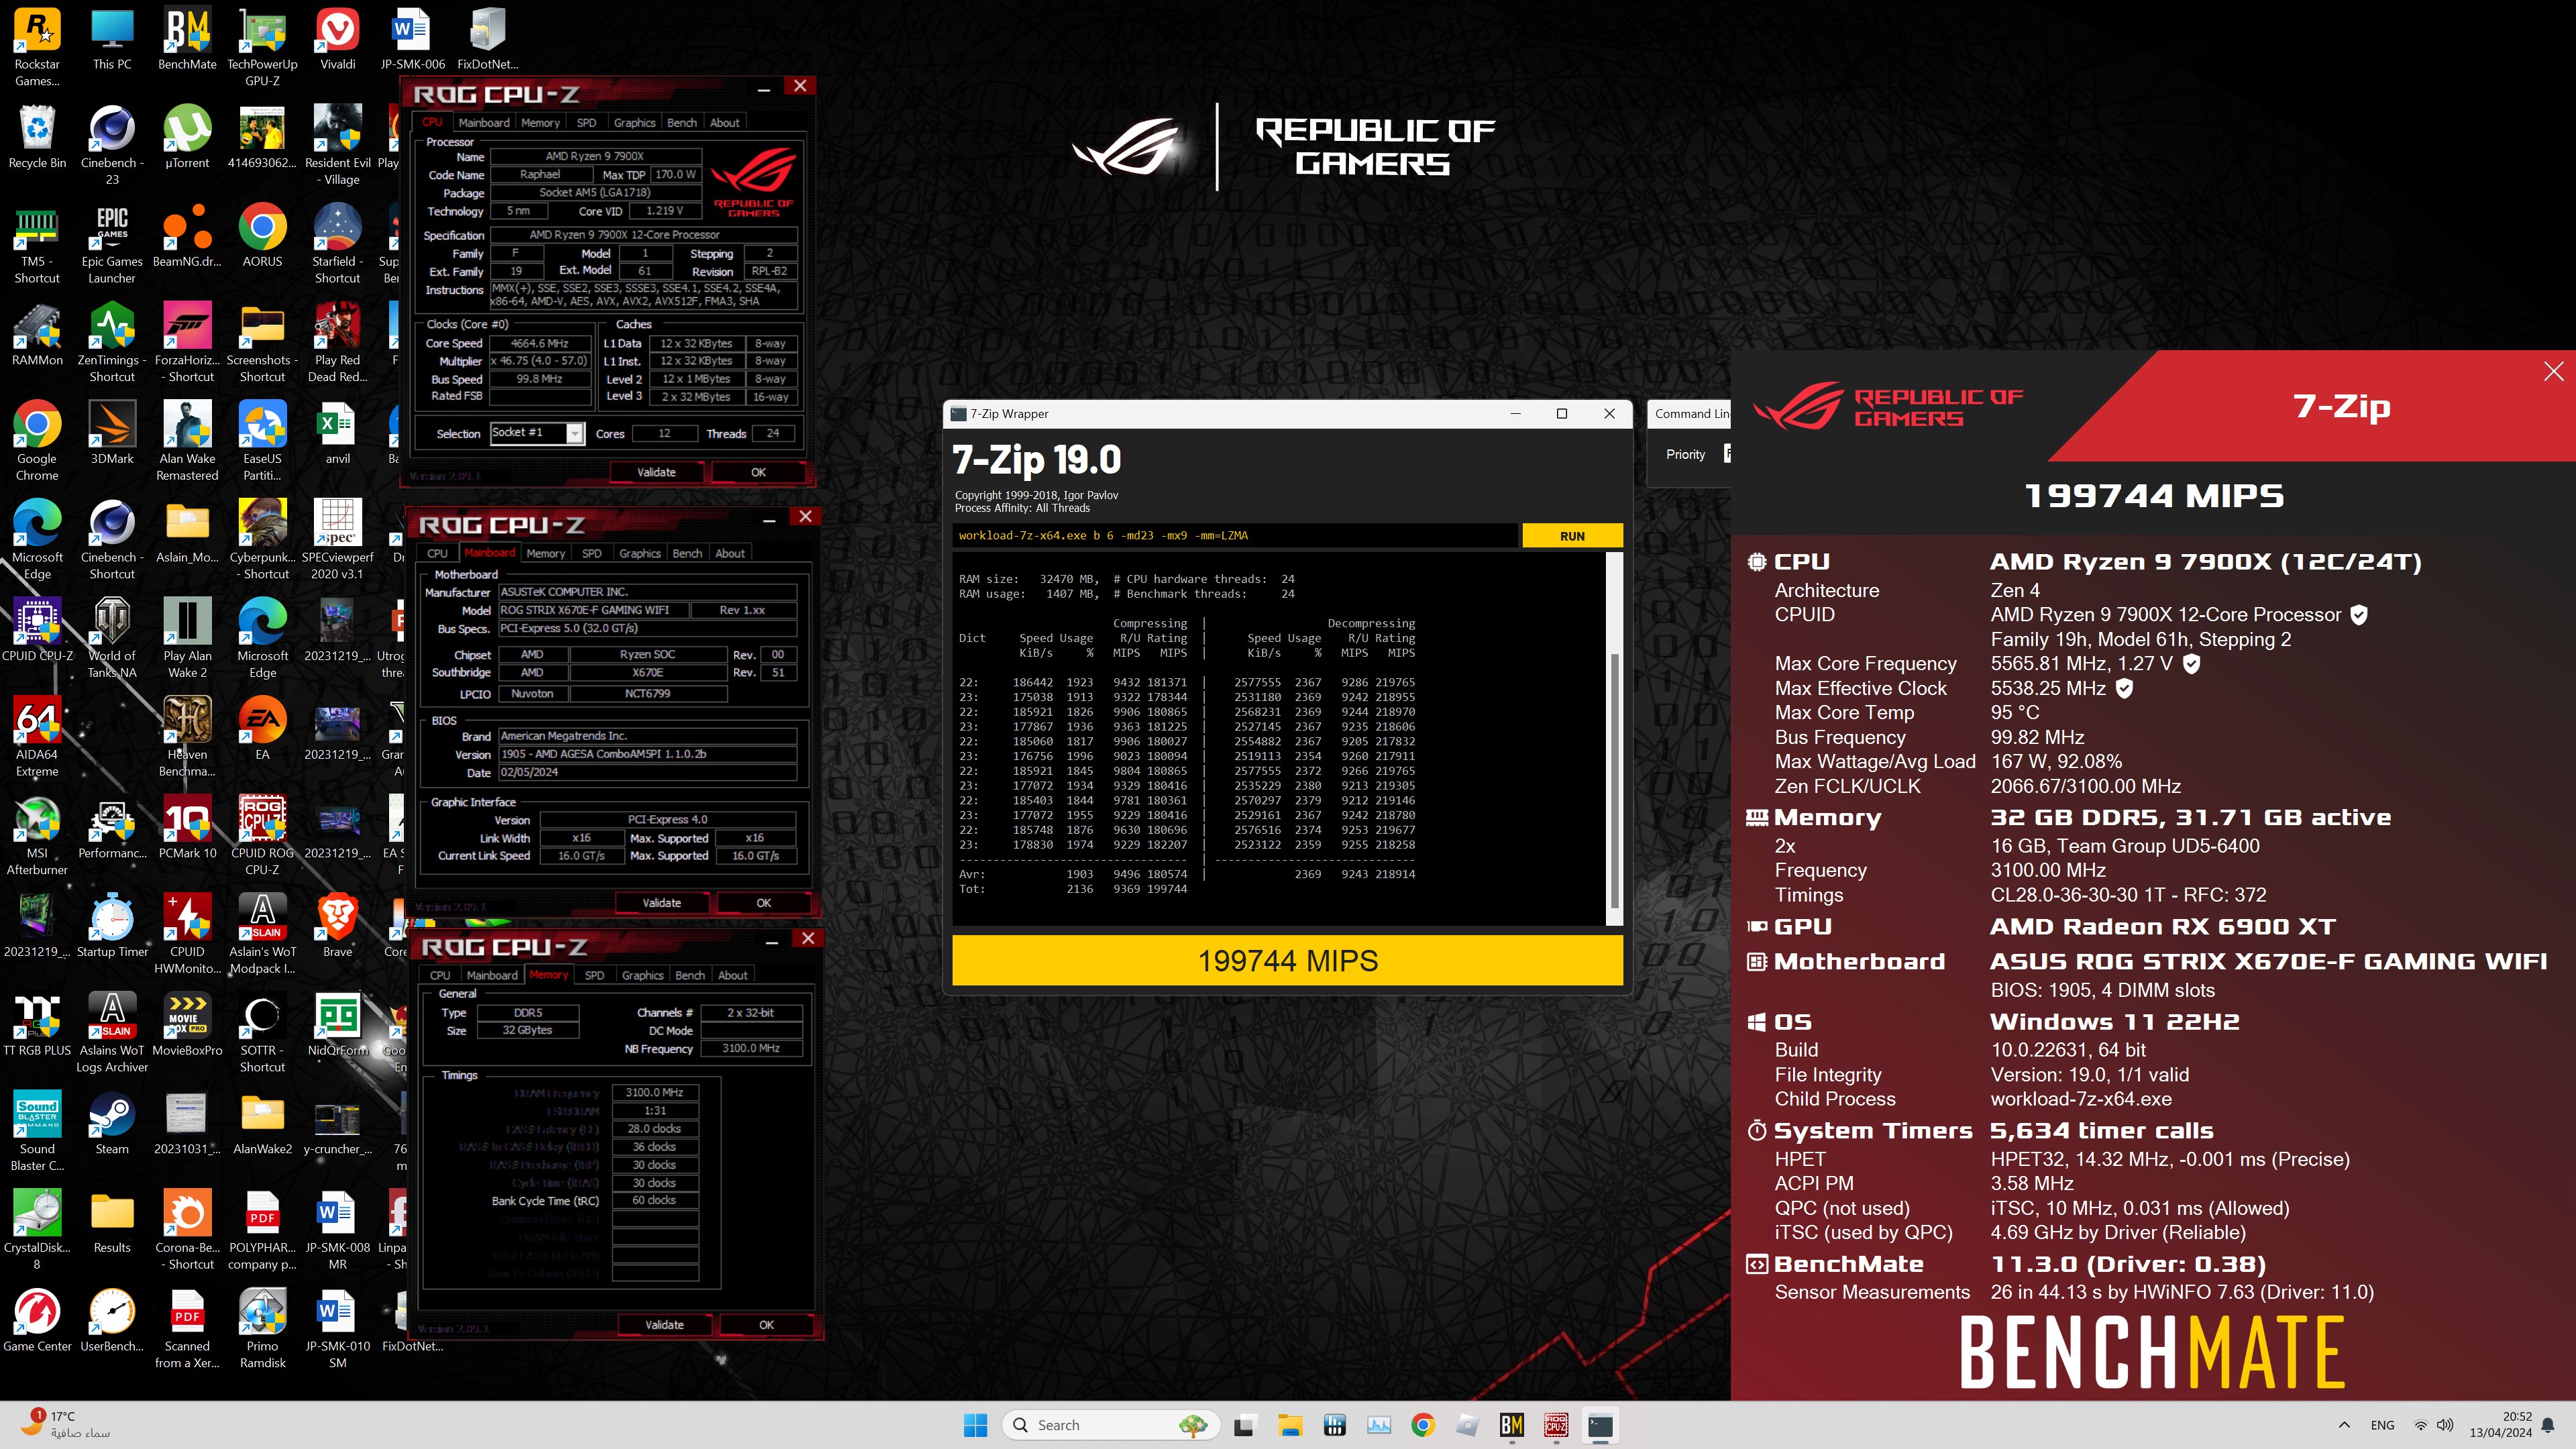
Task: Select the UserBenchmark desktop icon
Action: click(x=112, y=1320)
